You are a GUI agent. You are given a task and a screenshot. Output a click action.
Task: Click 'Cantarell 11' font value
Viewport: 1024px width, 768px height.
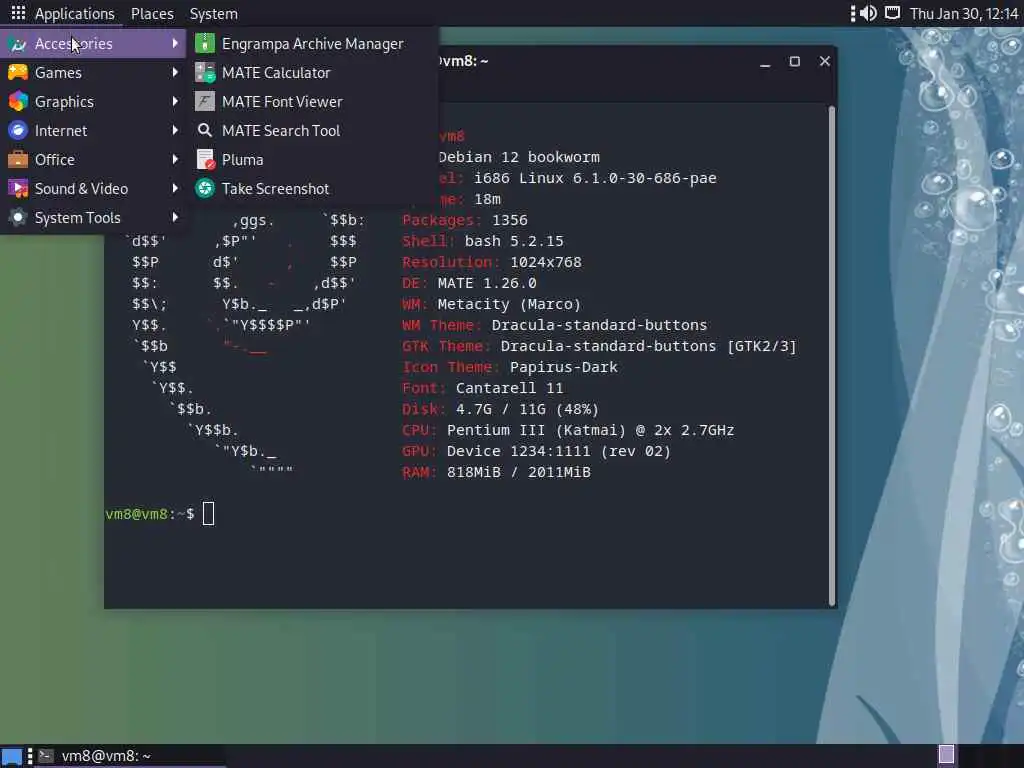pos(509,388)
